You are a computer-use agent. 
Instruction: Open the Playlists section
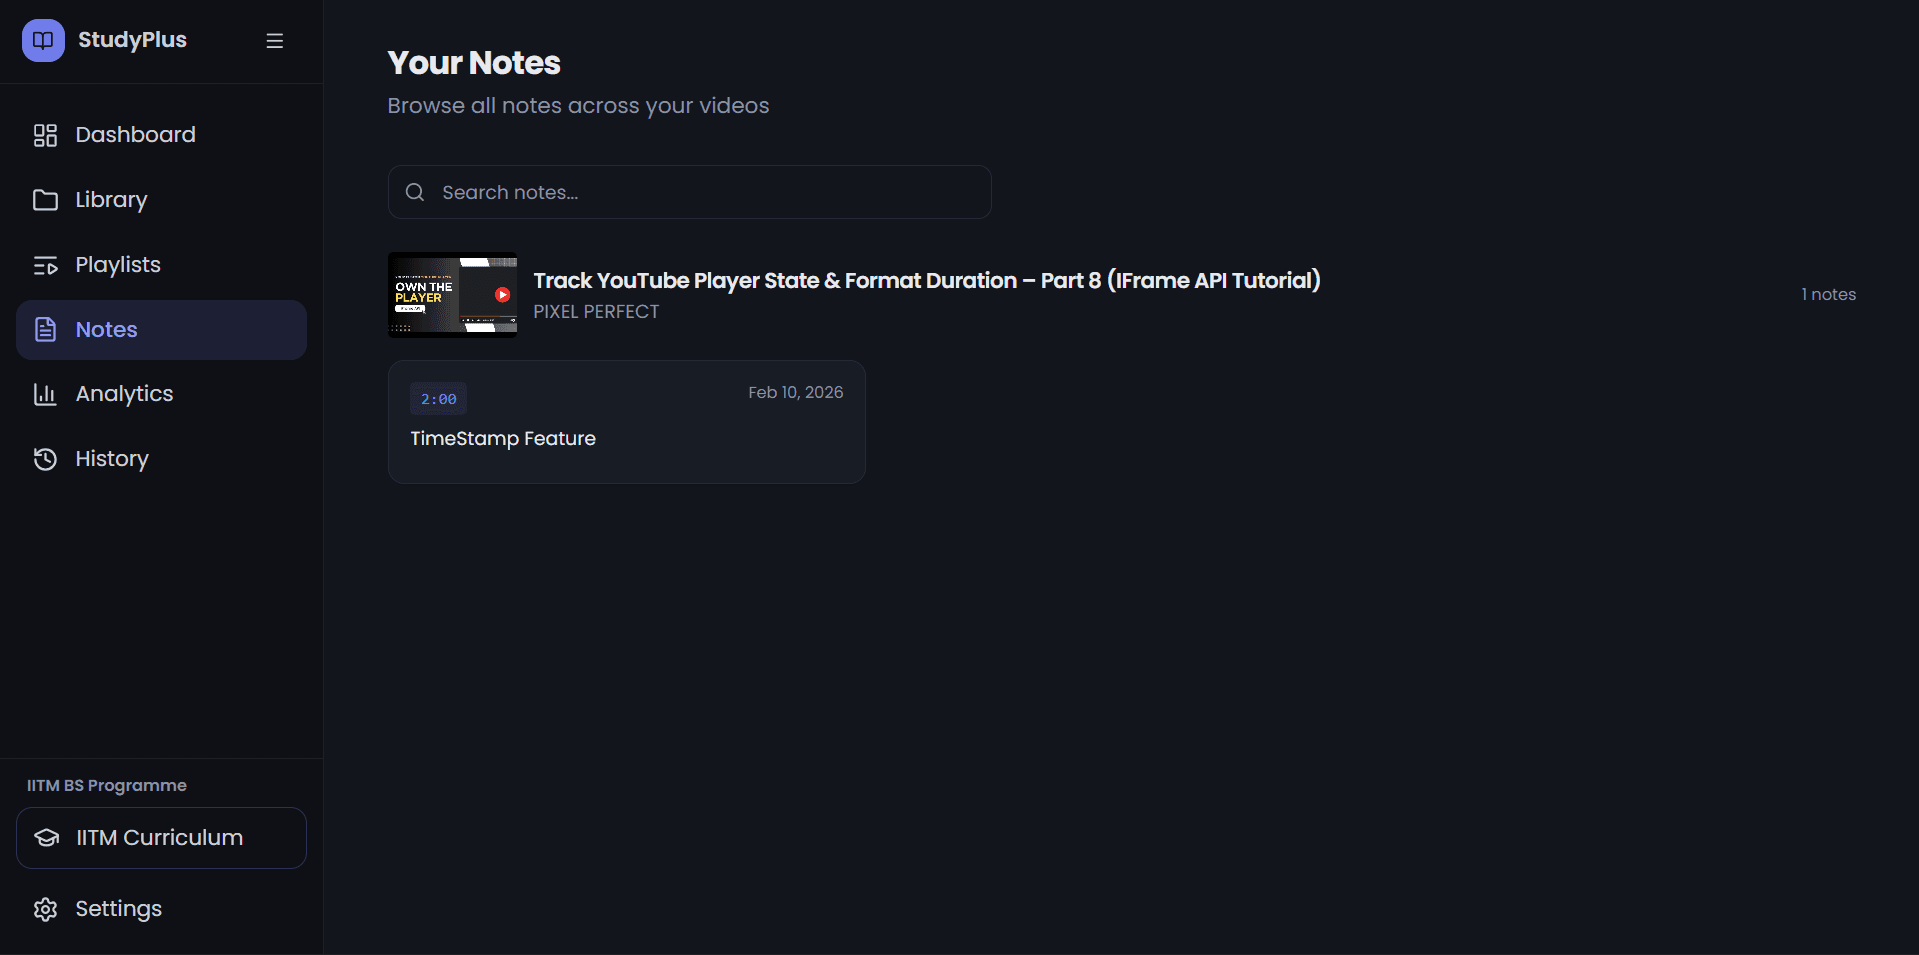point(118,265)
